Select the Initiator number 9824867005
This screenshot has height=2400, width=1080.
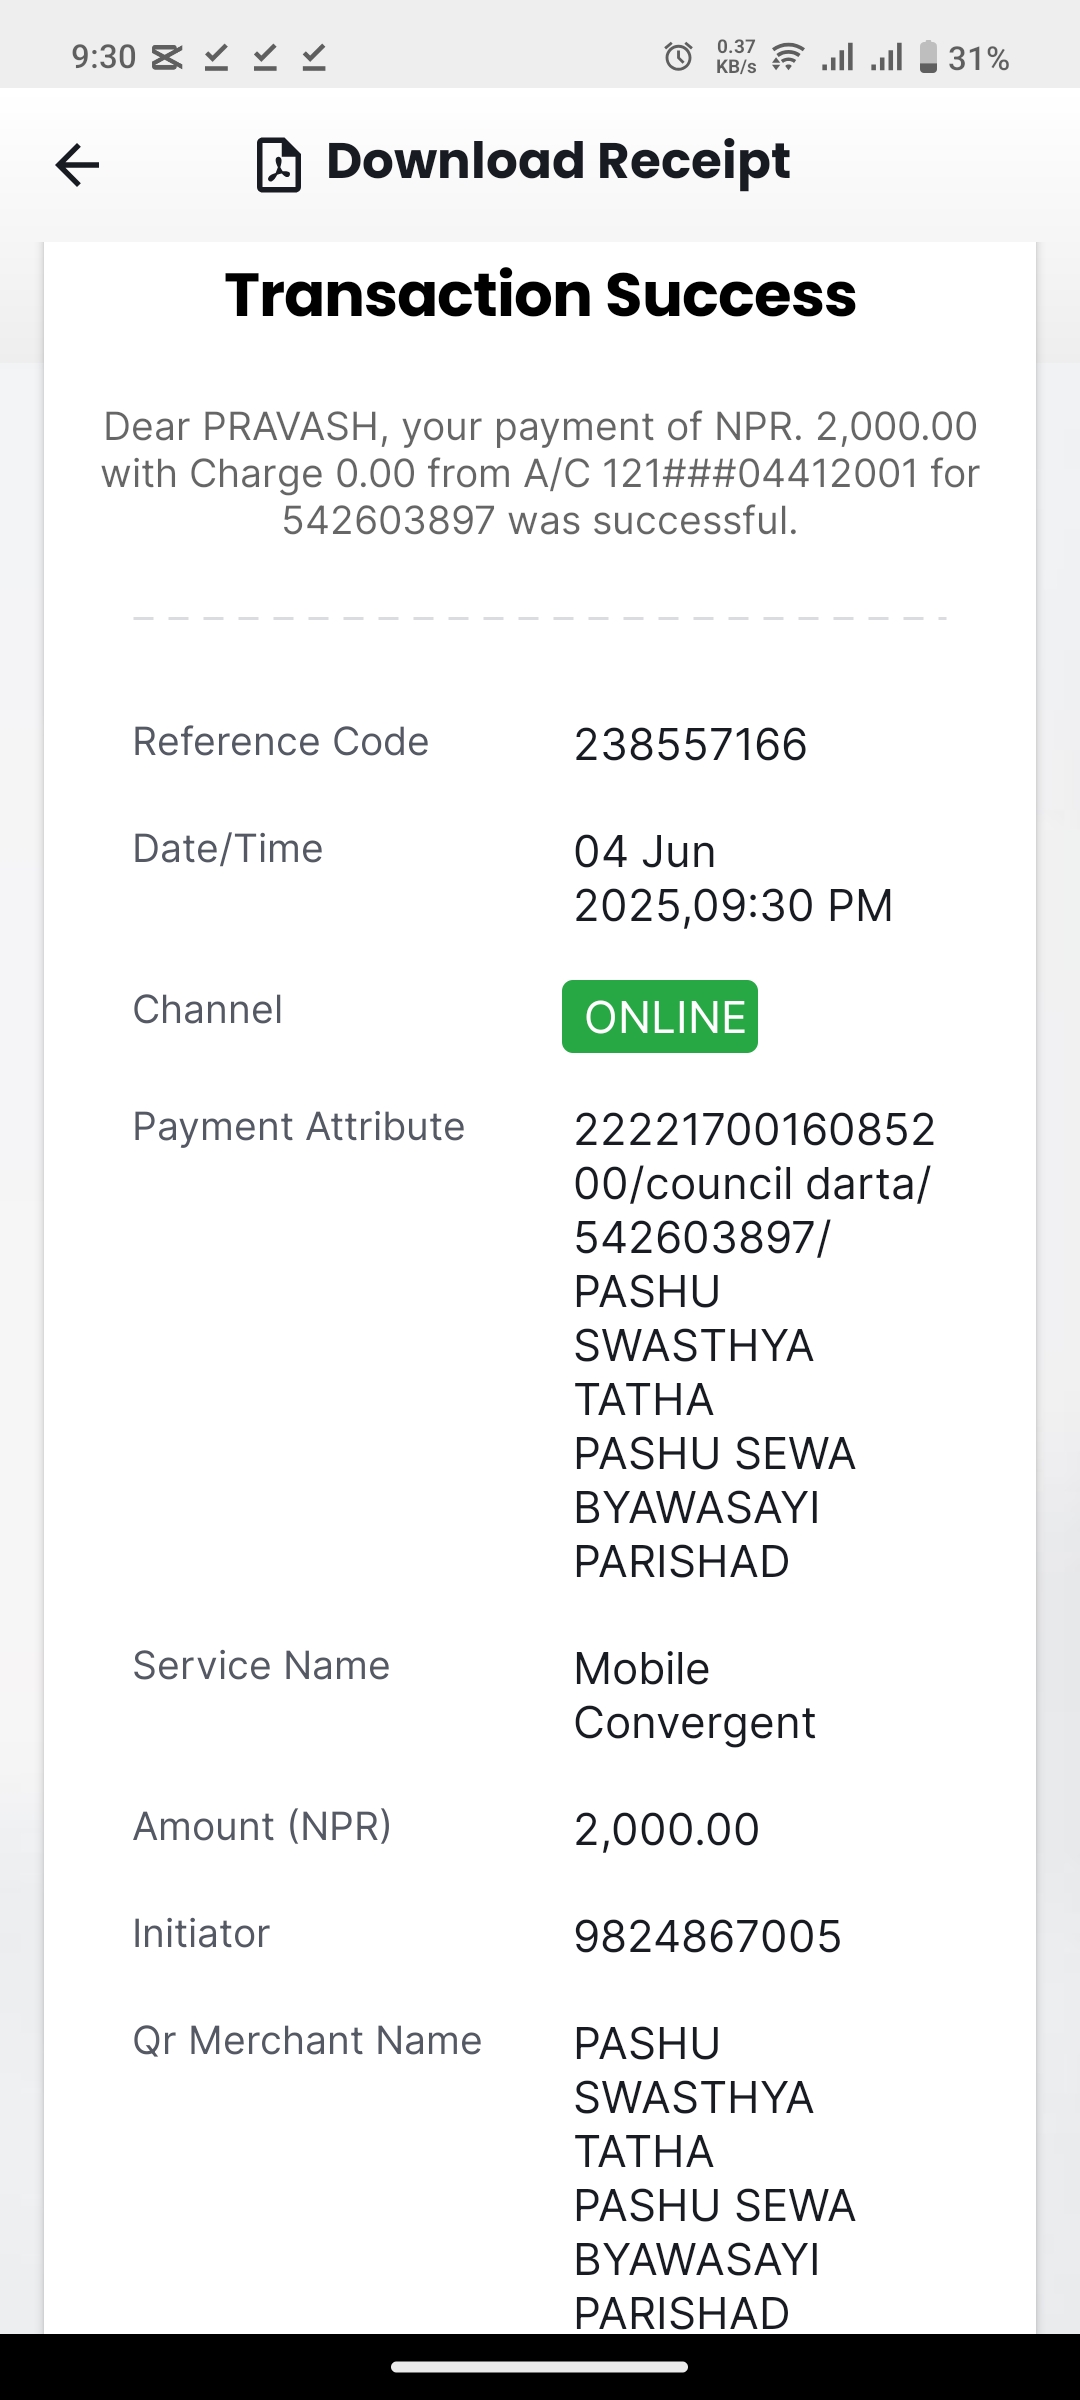(x=707, y=1937)
